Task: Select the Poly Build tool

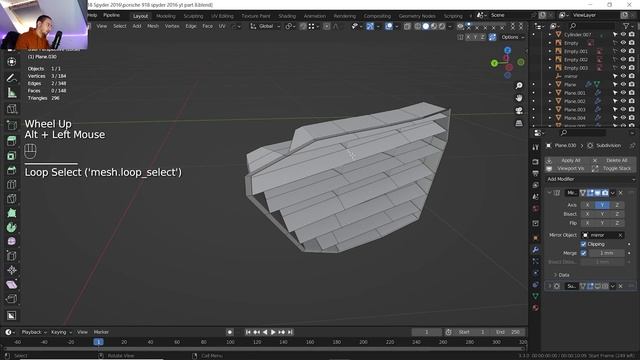Action: click(12, 213)
